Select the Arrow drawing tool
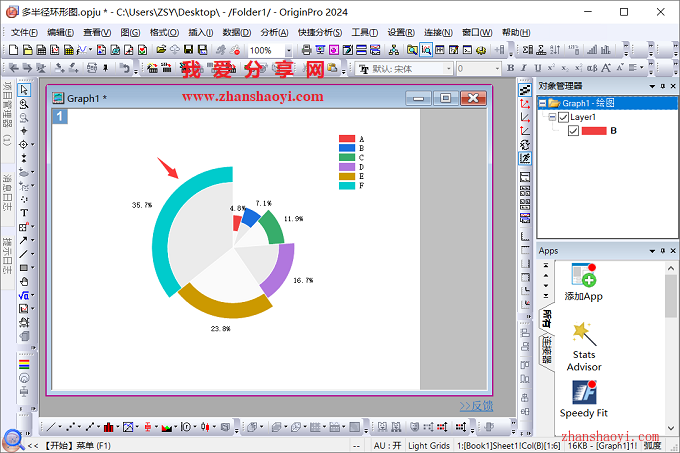 [23, 240]
